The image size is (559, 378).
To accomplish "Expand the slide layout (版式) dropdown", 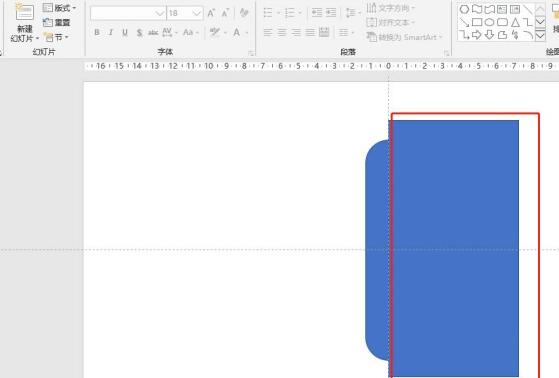I will (x=60, y=8).
